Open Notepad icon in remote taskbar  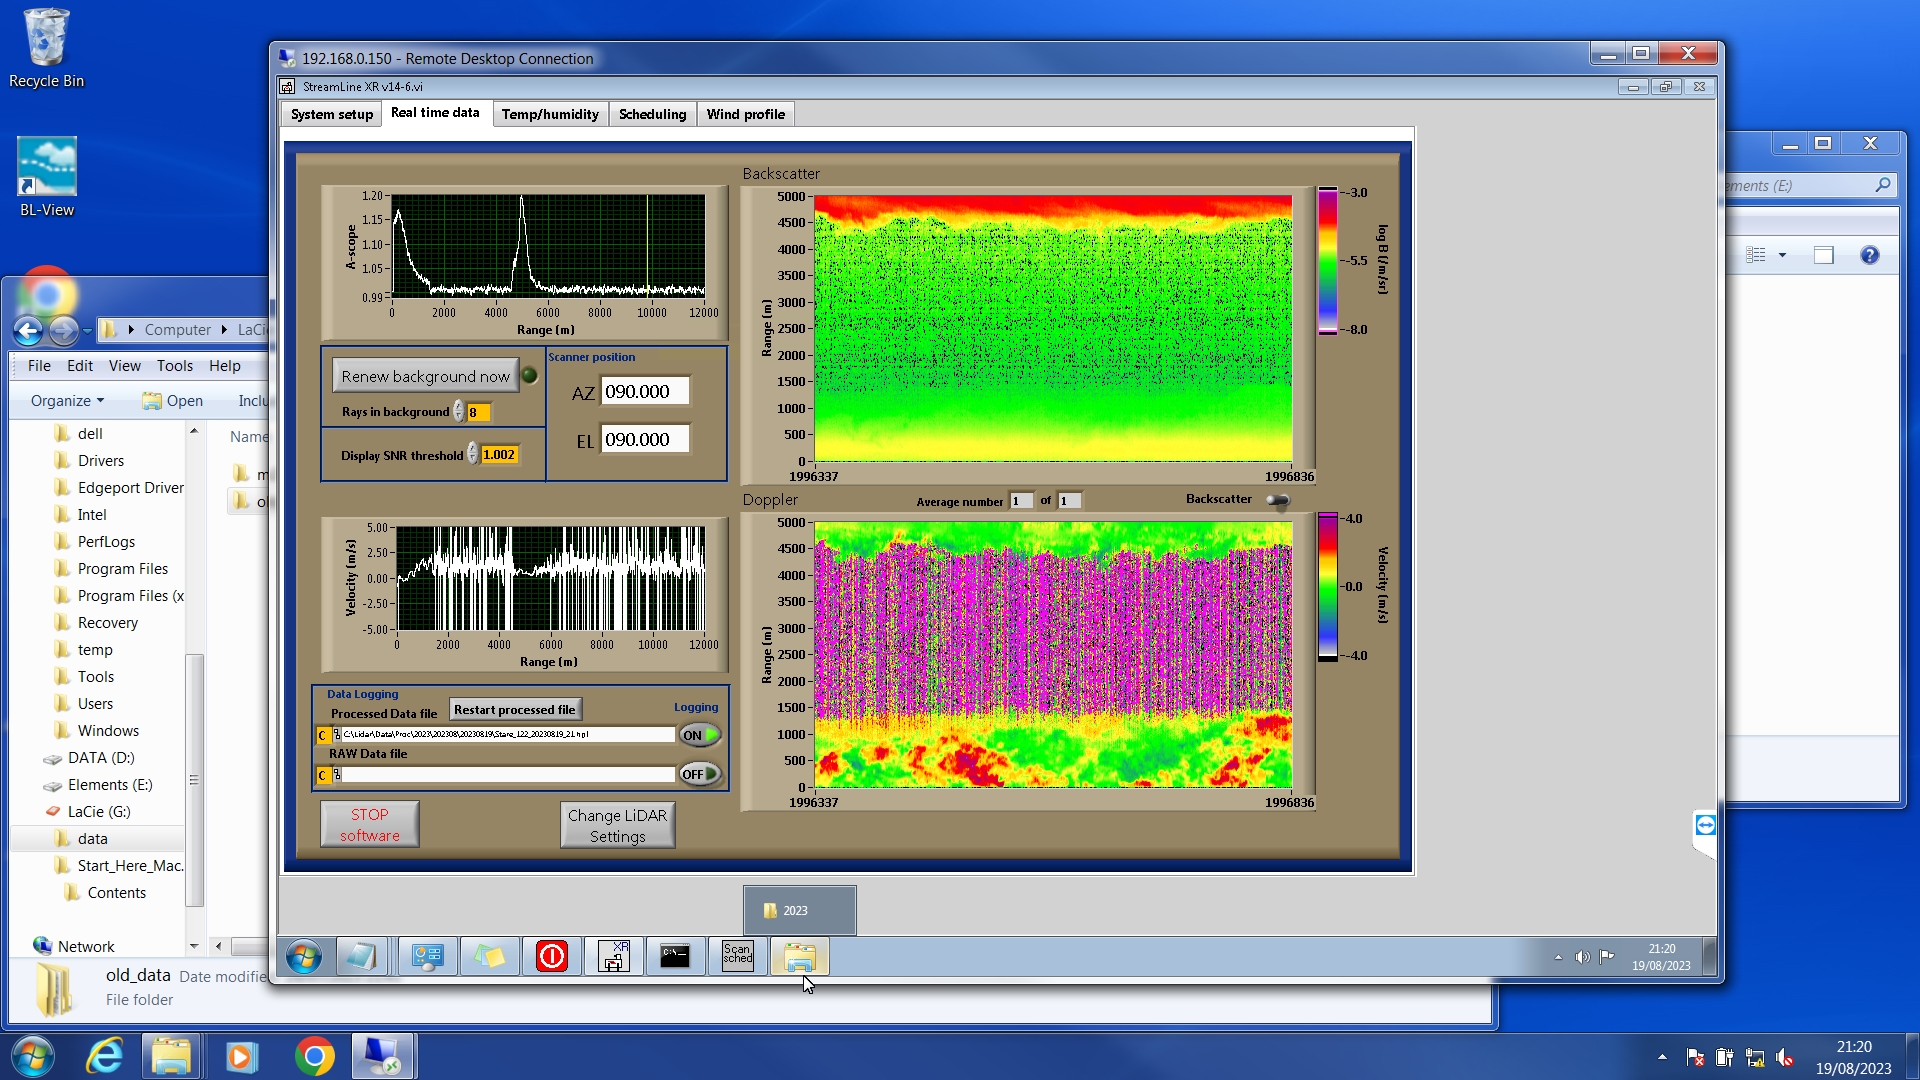(x=360, y=956)
